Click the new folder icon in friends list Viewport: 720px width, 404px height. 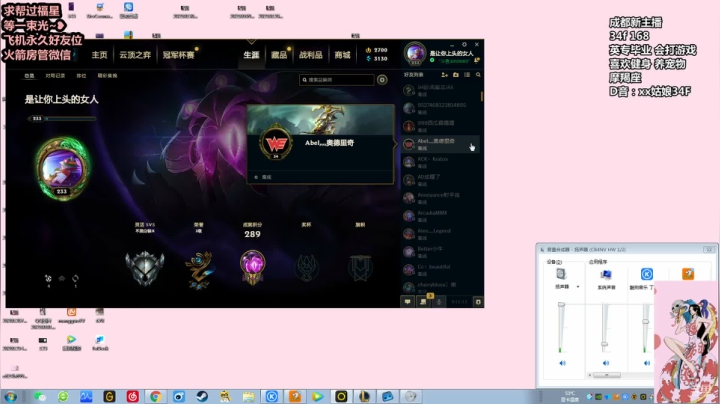(456, 75)
